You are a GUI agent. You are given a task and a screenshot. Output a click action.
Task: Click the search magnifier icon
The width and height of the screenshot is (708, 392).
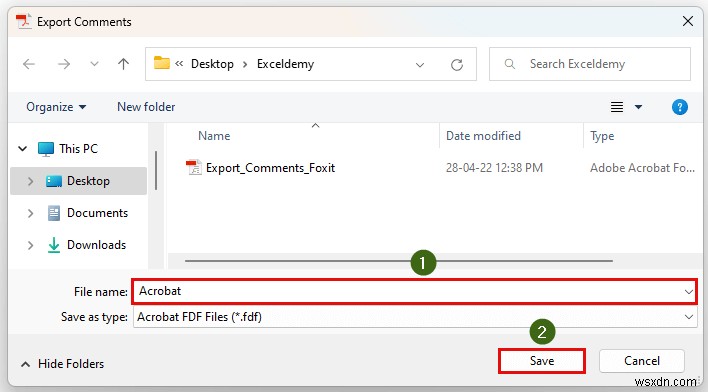(509, 64)
